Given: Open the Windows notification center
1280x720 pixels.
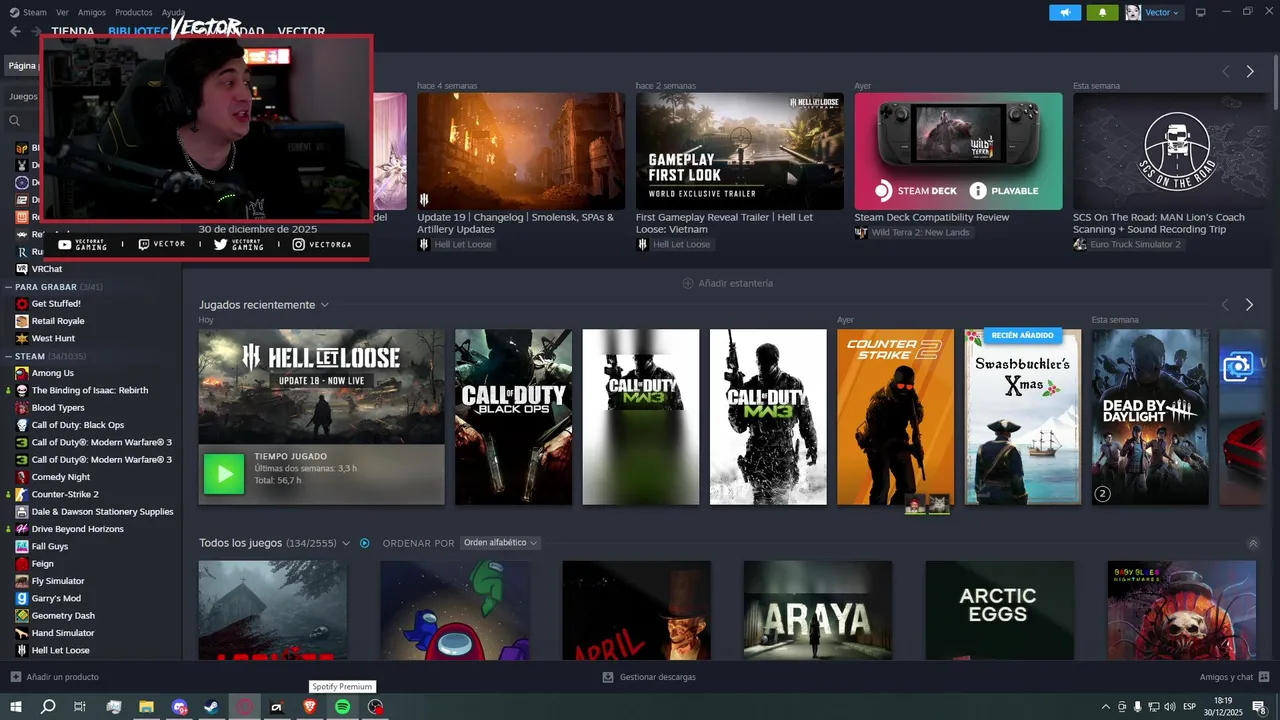Looking at the screenshot, I should click(x=1259, y=707).
